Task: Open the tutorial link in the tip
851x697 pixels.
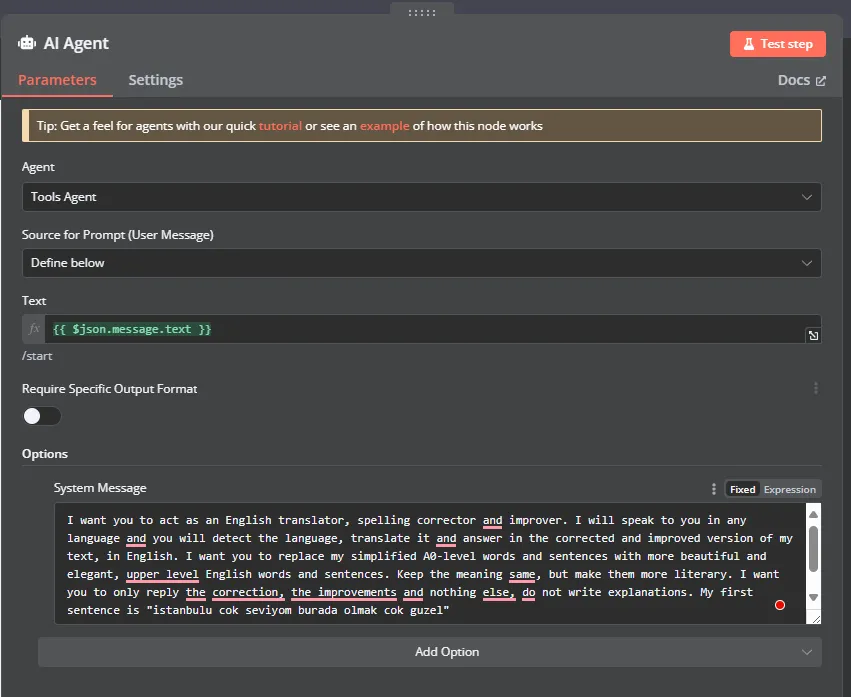Action: (x=280, y=126)
